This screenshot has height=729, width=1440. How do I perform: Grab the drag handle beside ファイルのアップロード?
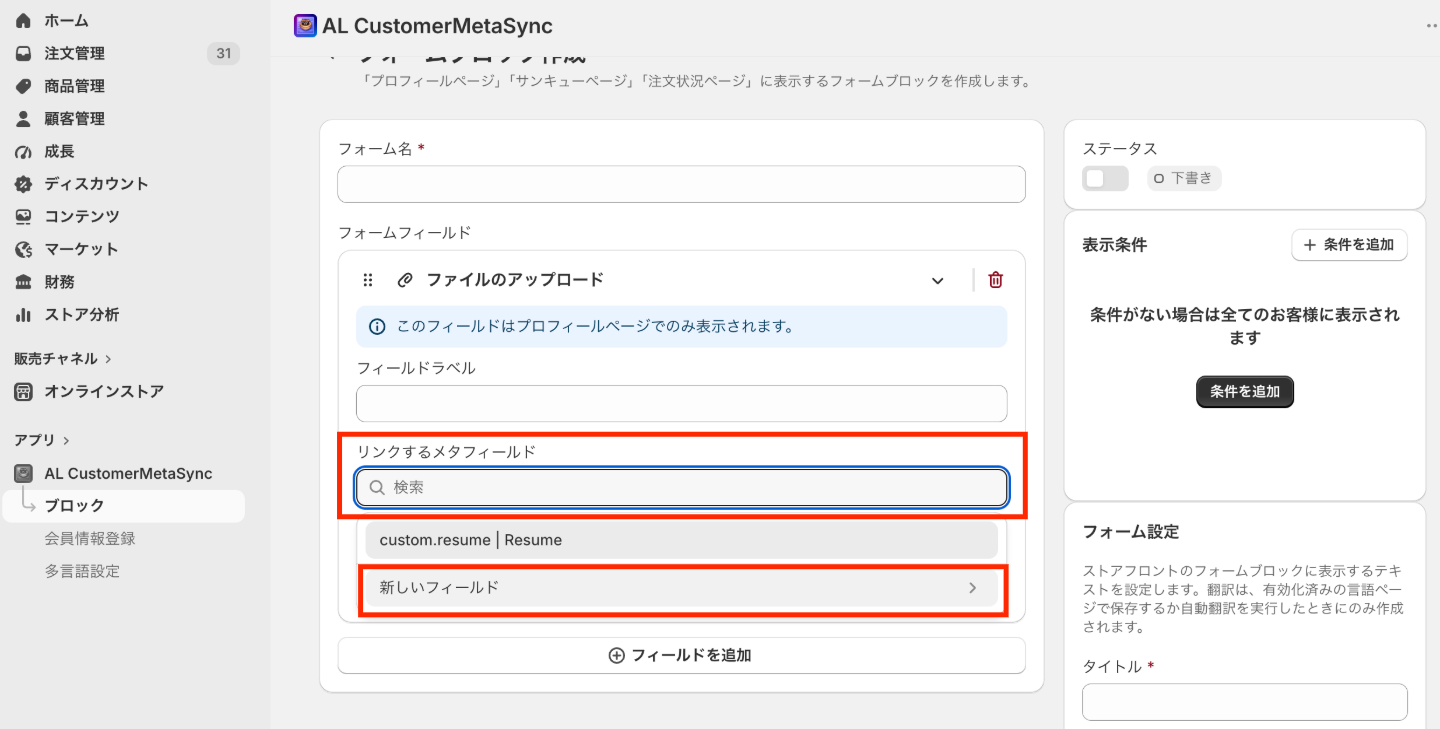click(368, 280)
